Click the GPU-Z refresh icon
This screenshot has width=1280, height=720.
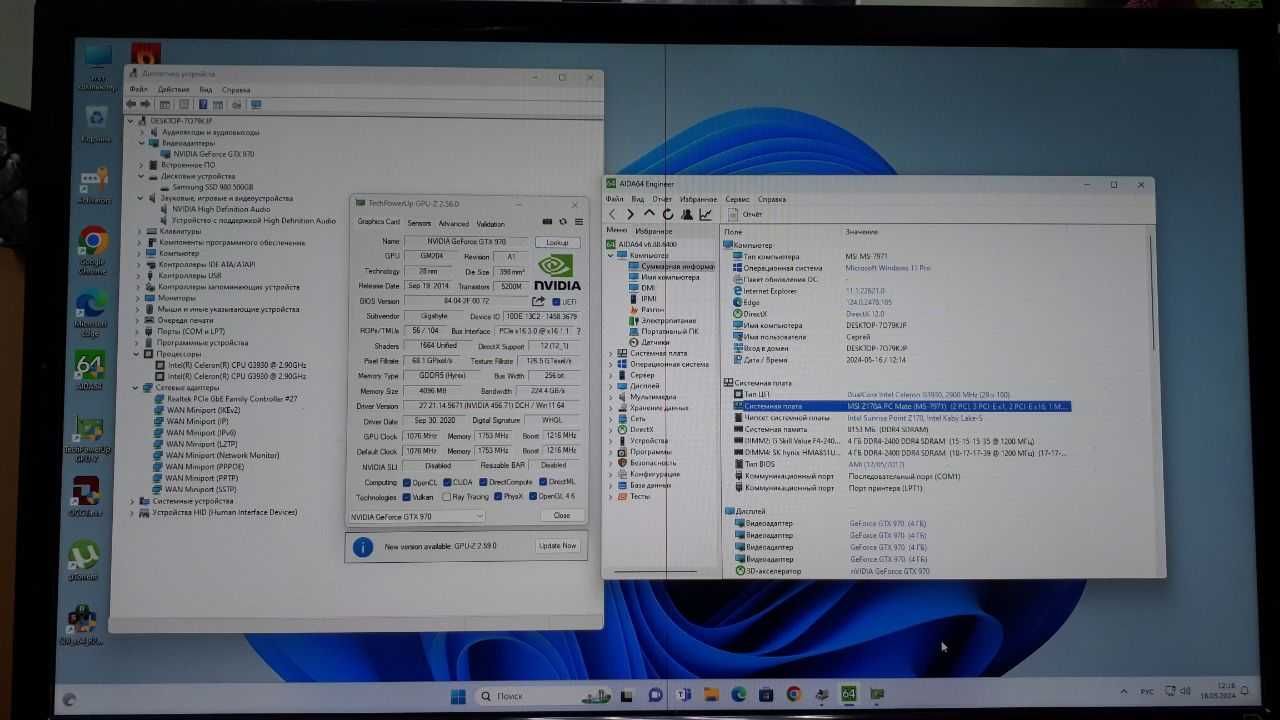pyautogui.click(x=563, y=222)
